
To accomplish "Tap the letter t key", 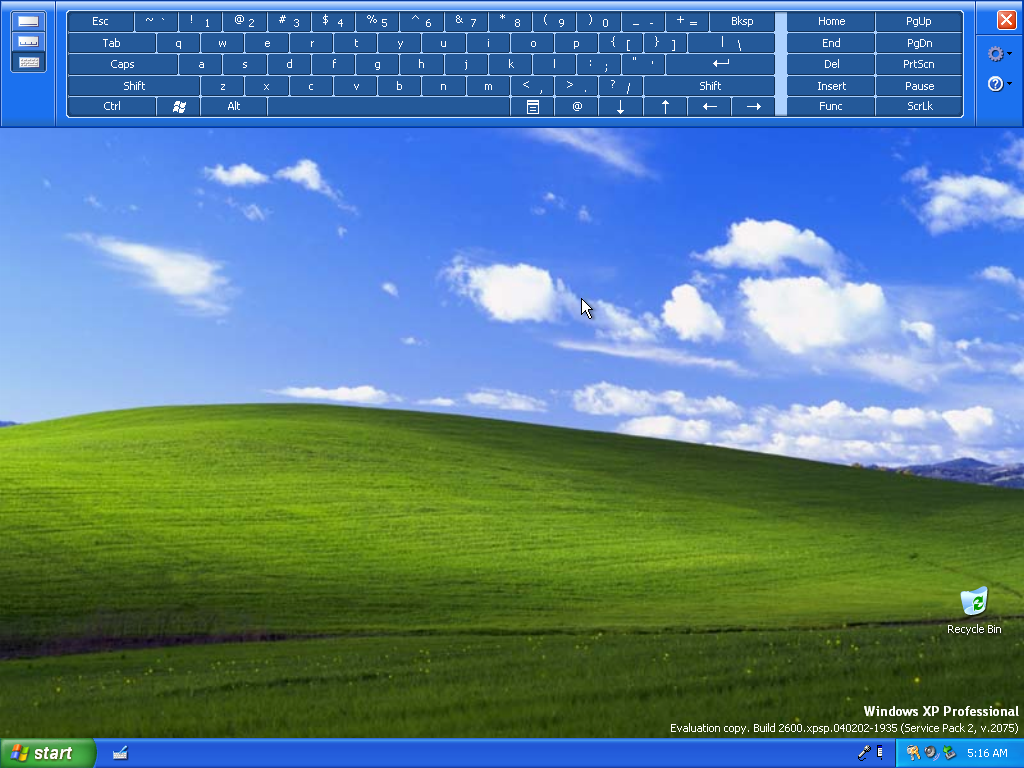I will [355, 43].
